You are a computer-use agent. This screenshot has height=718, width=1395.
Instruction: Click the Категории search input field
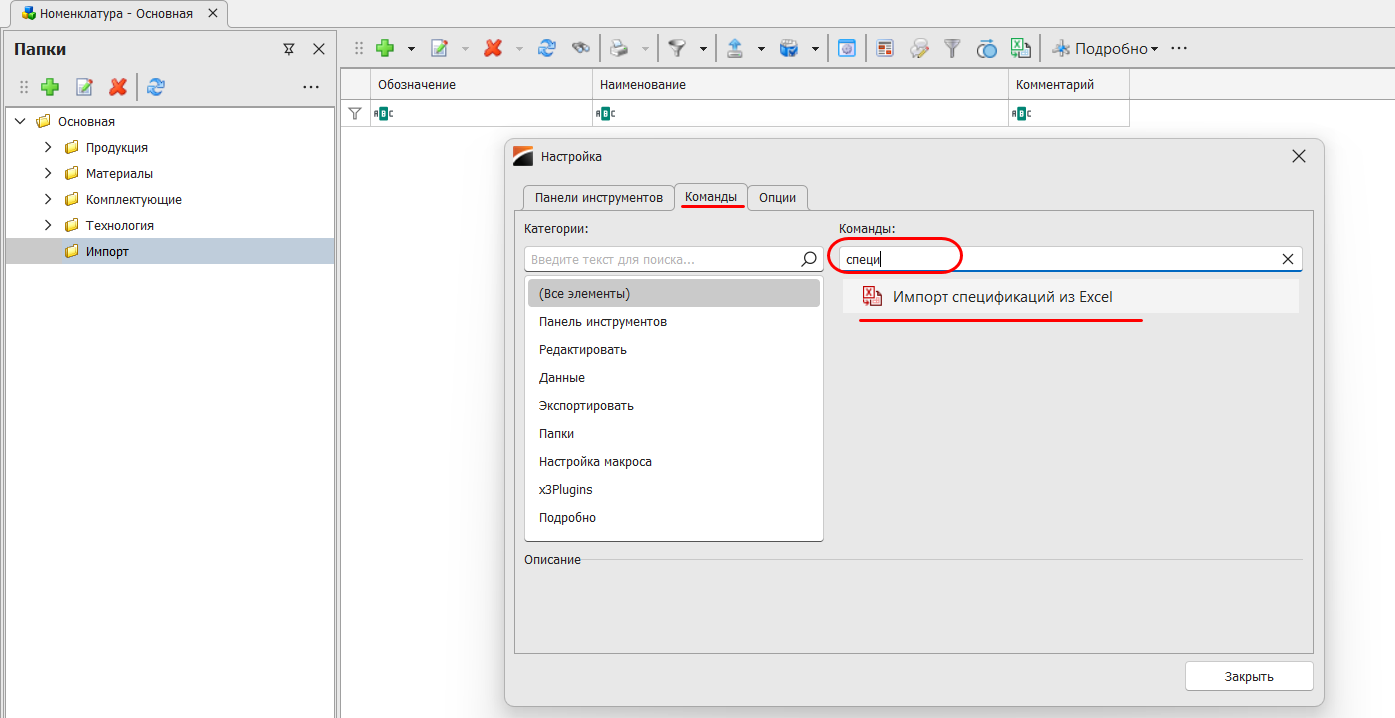point(660,259)
